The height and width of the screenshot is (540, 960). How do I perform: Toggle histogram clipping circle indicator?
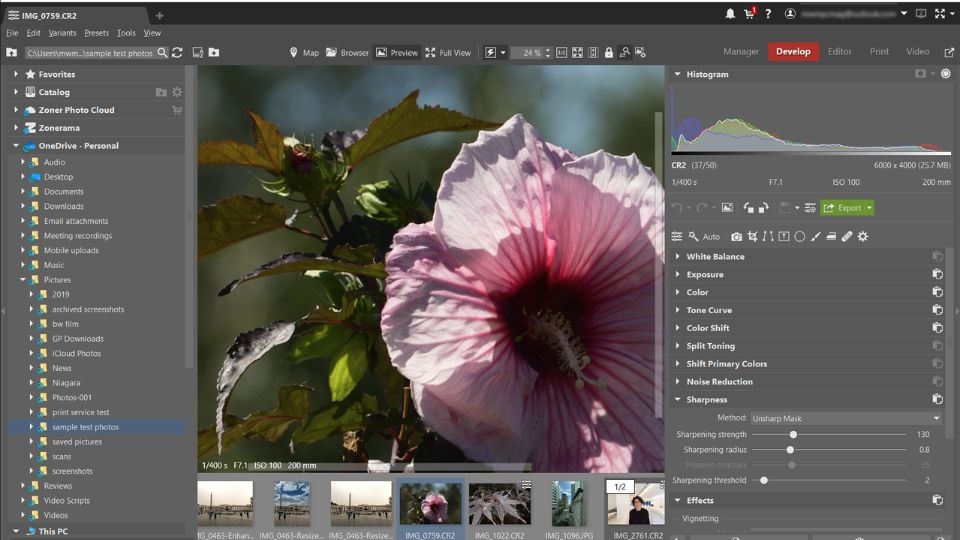point(946,73)
